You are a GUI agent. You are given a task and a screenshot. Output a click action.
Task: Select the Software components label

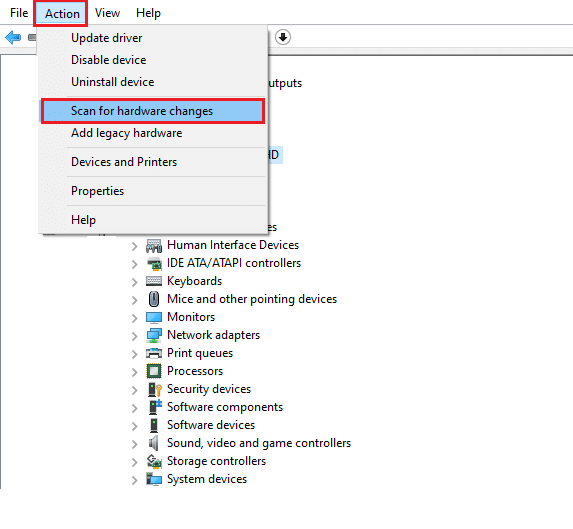point(225,407)
